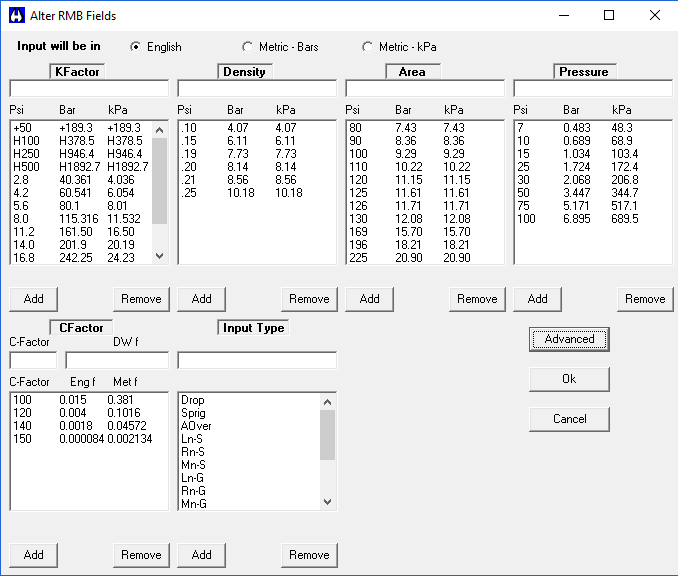
Task: Select C-Factor row 140
Action: pyautogui.click(x=89, y=426)
